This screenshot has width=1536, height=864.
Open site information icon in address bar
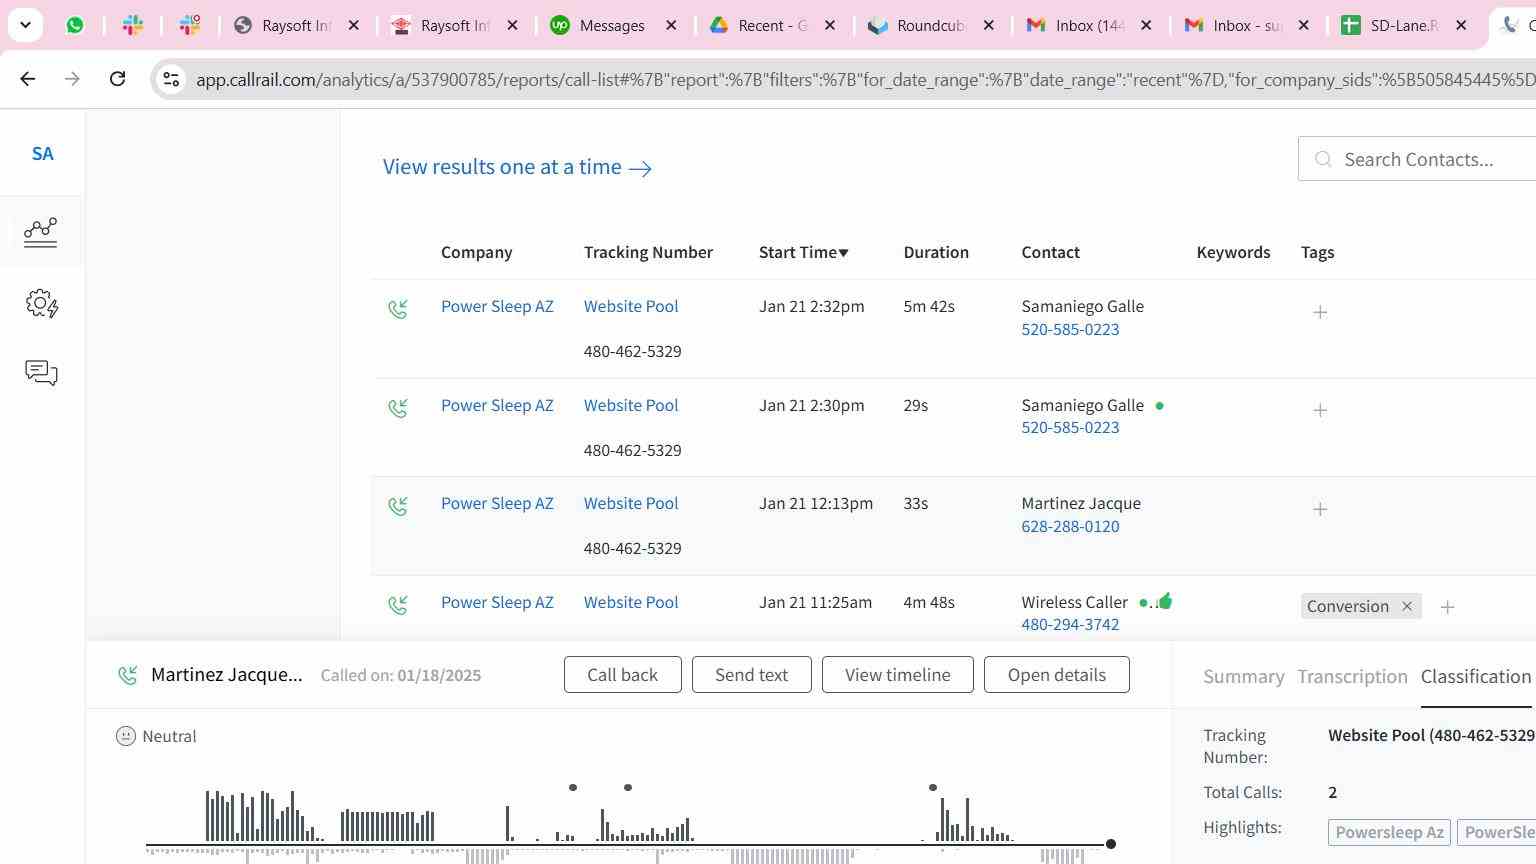[171, 79]
